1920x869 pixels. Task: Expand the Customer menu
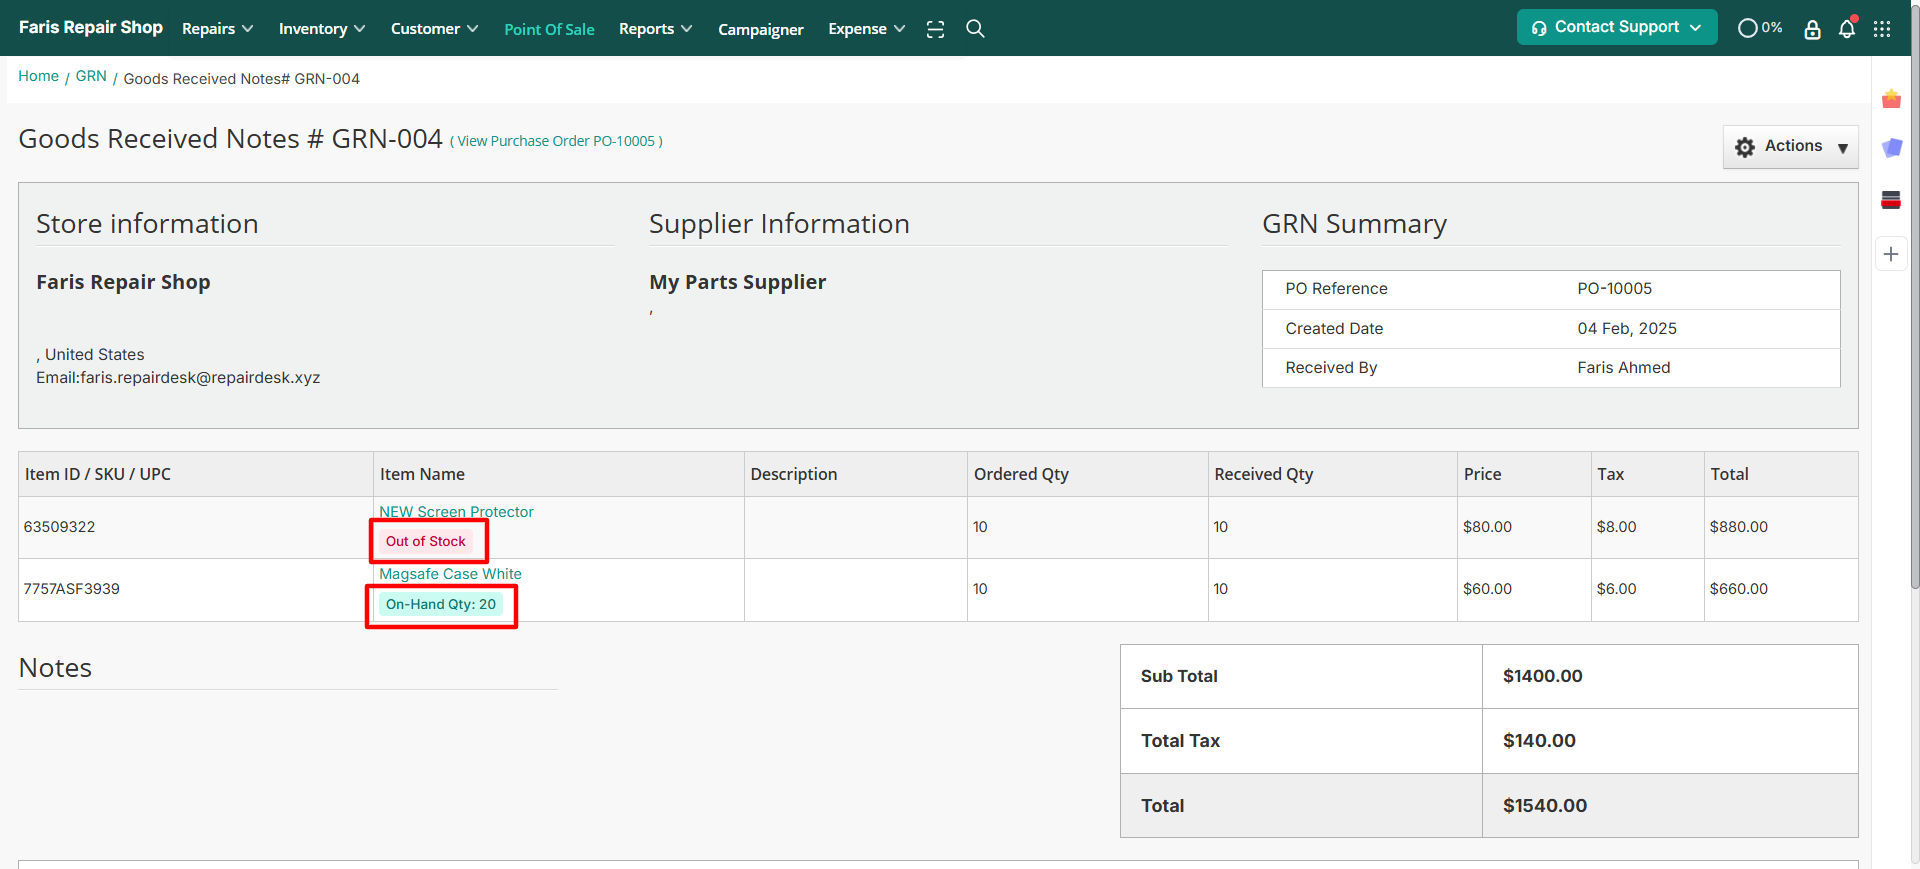[x=434, y=29]
